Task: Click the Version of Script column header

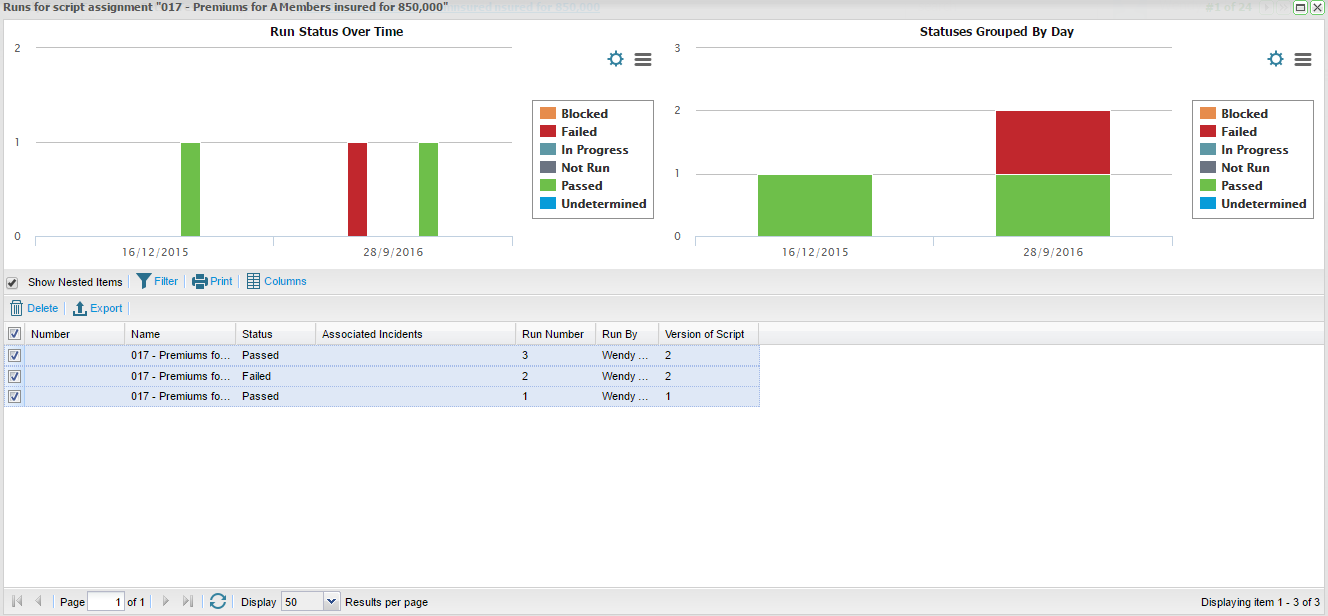Action: pos(704,334)
